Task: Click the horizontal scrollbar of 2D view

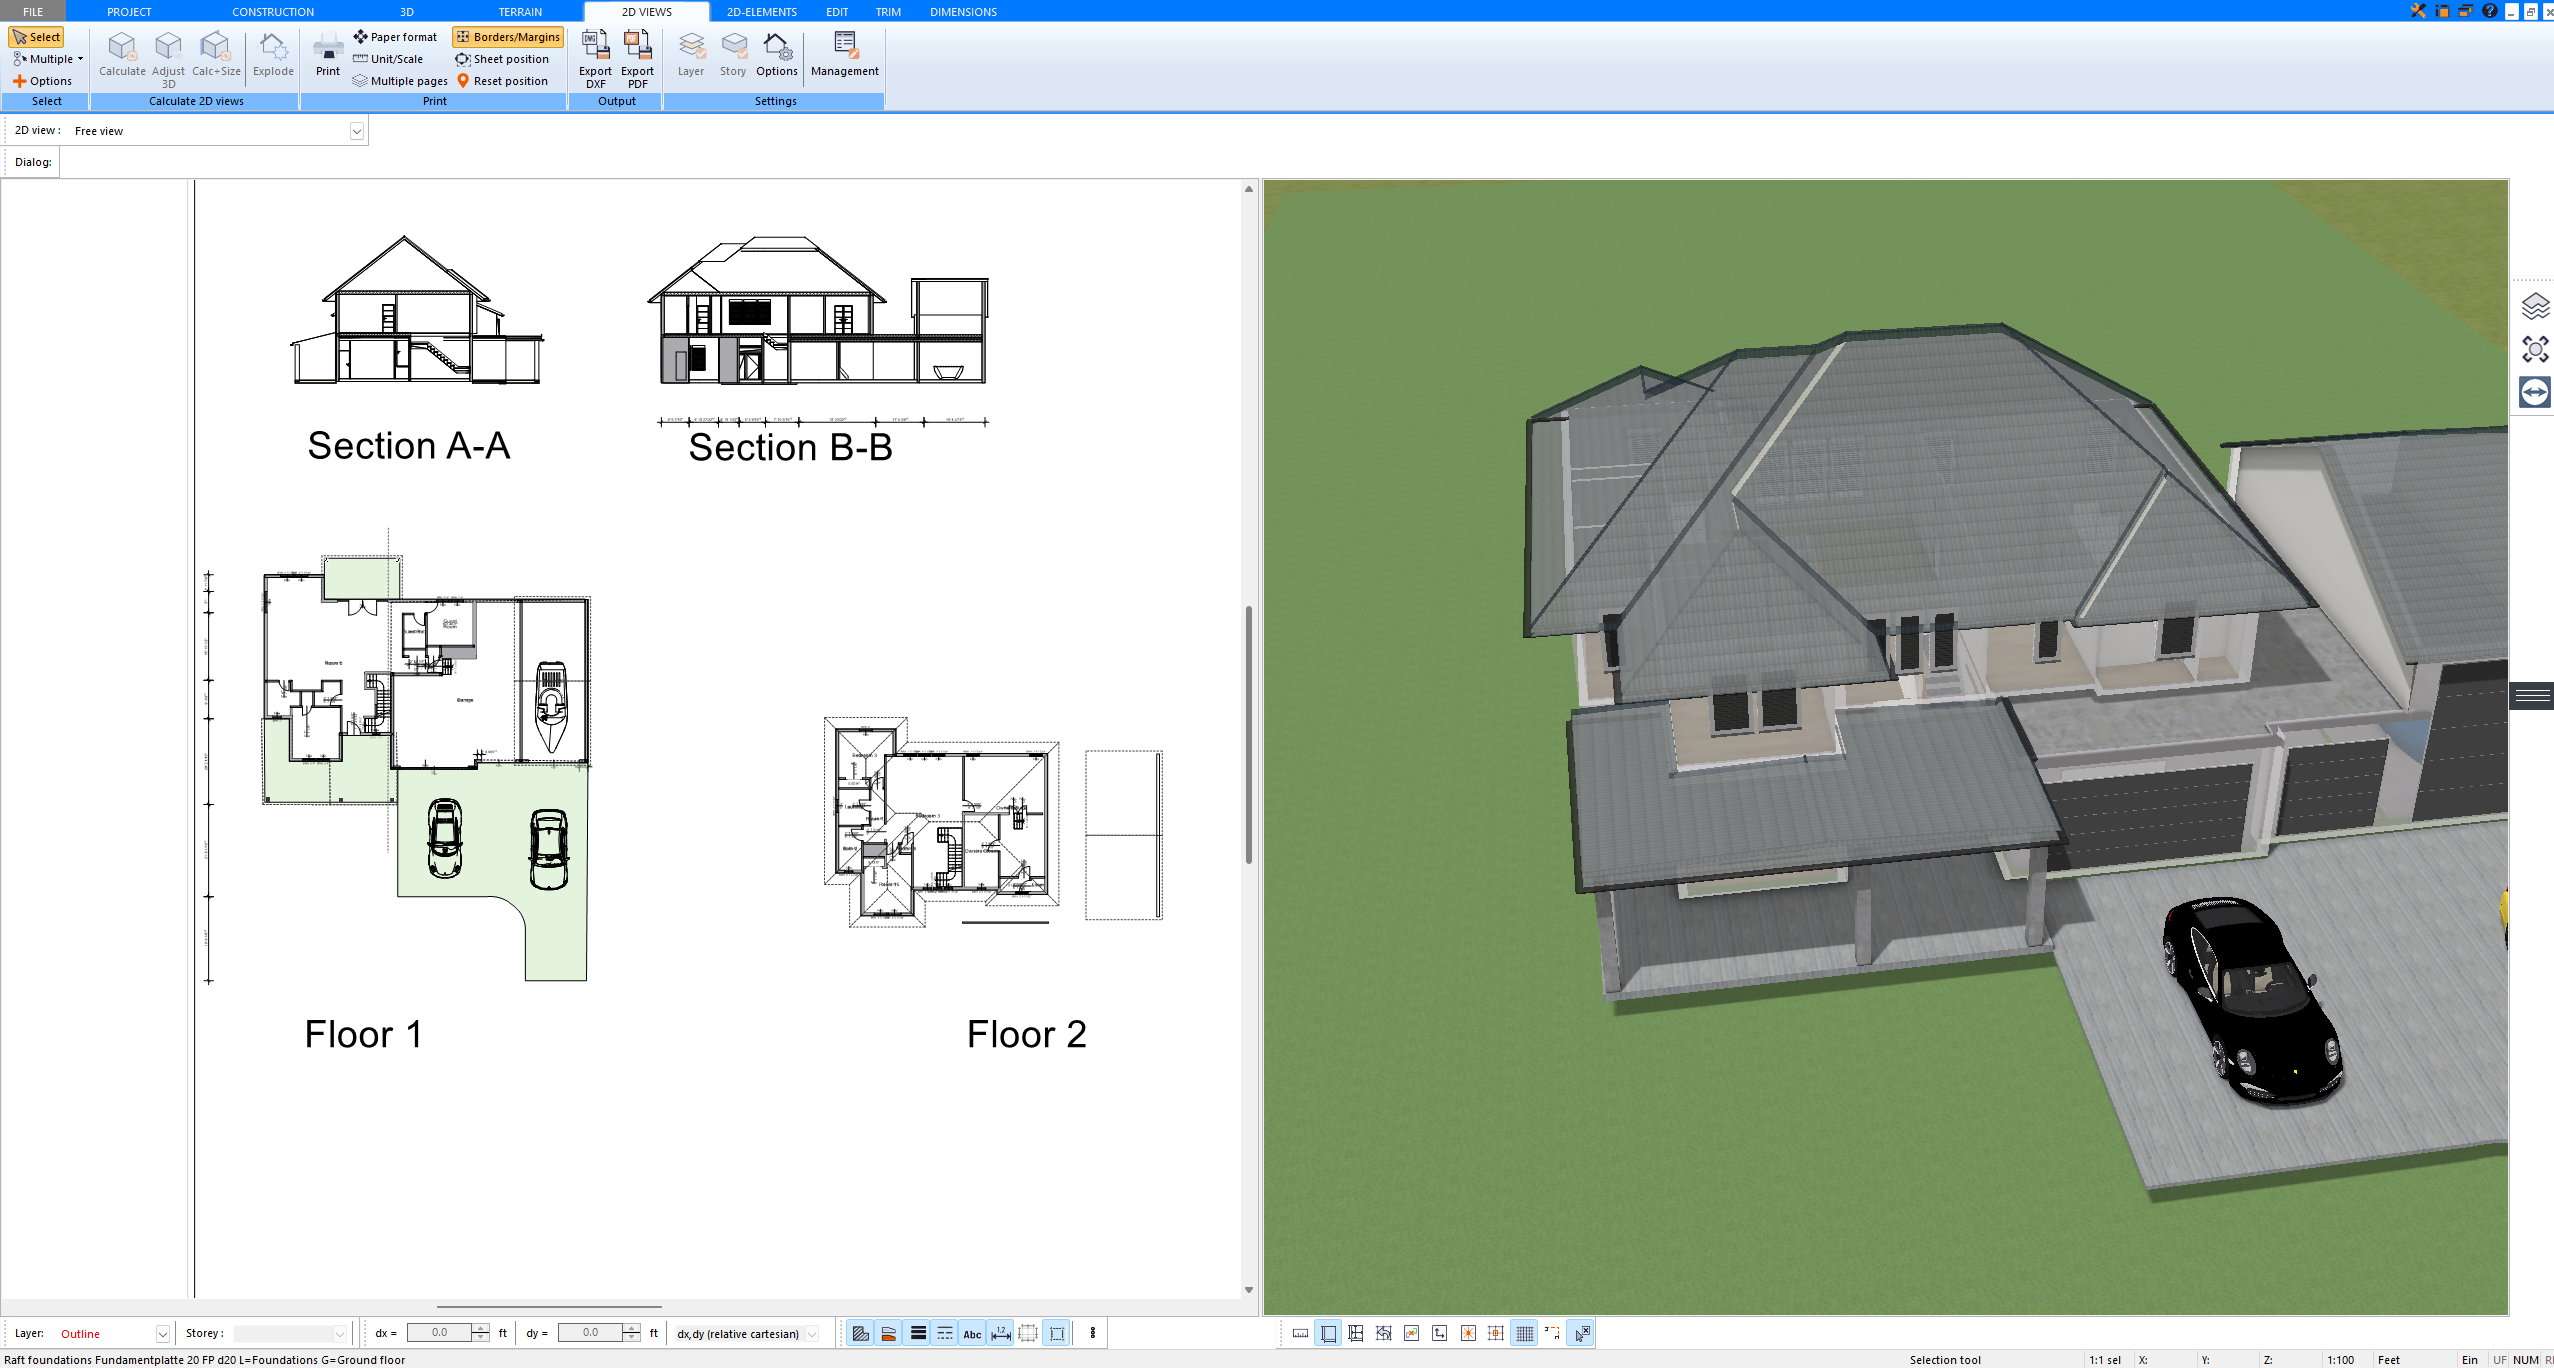Action: [549, 1306]
